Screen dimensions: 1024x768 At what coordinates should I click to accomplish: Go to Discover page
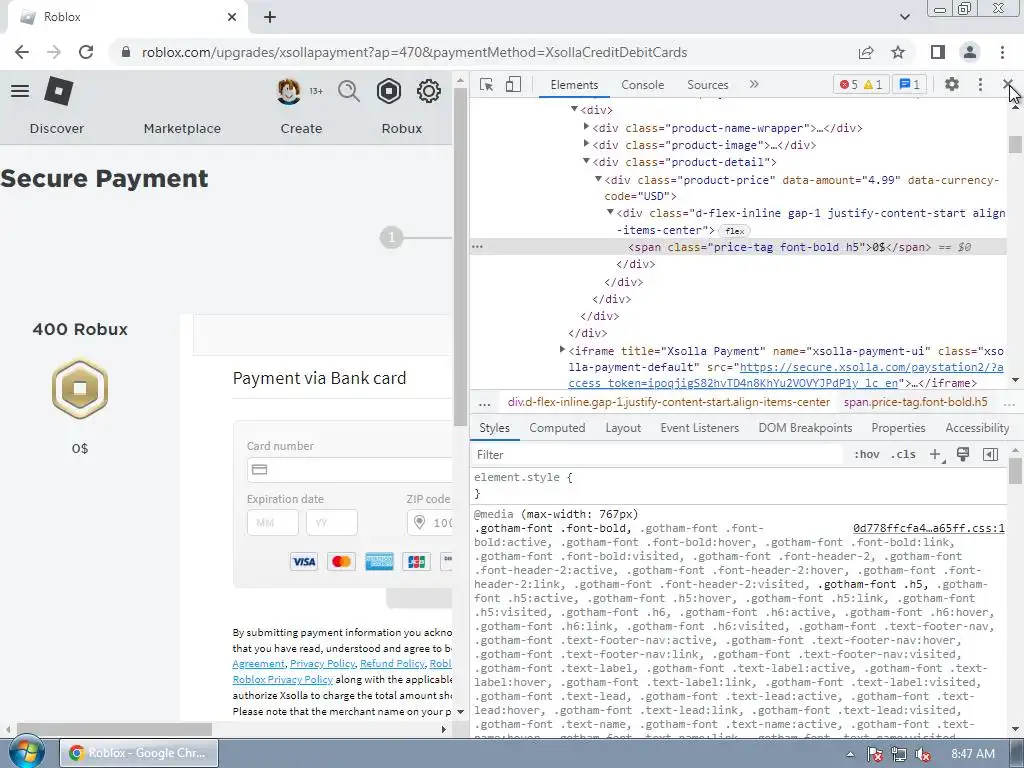pyautogui.click(x=57, y=129)
